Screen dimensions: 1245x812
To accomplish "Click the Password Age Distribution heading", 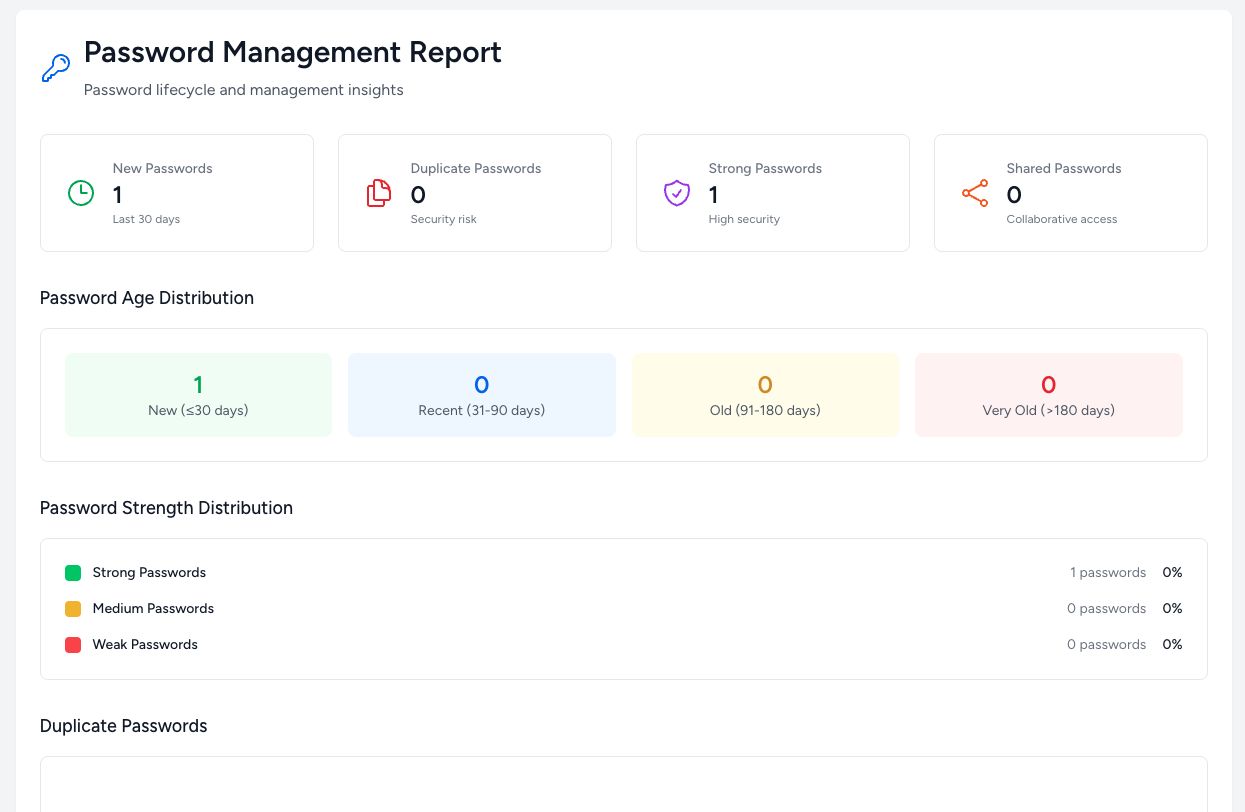I will coord(147,298).
